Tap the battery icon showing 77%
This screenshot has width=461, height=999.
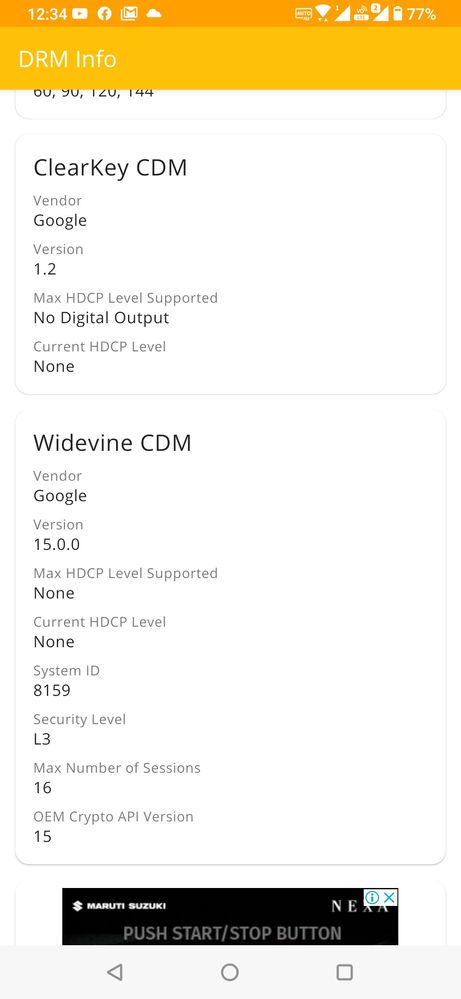[x=398, y=13]
